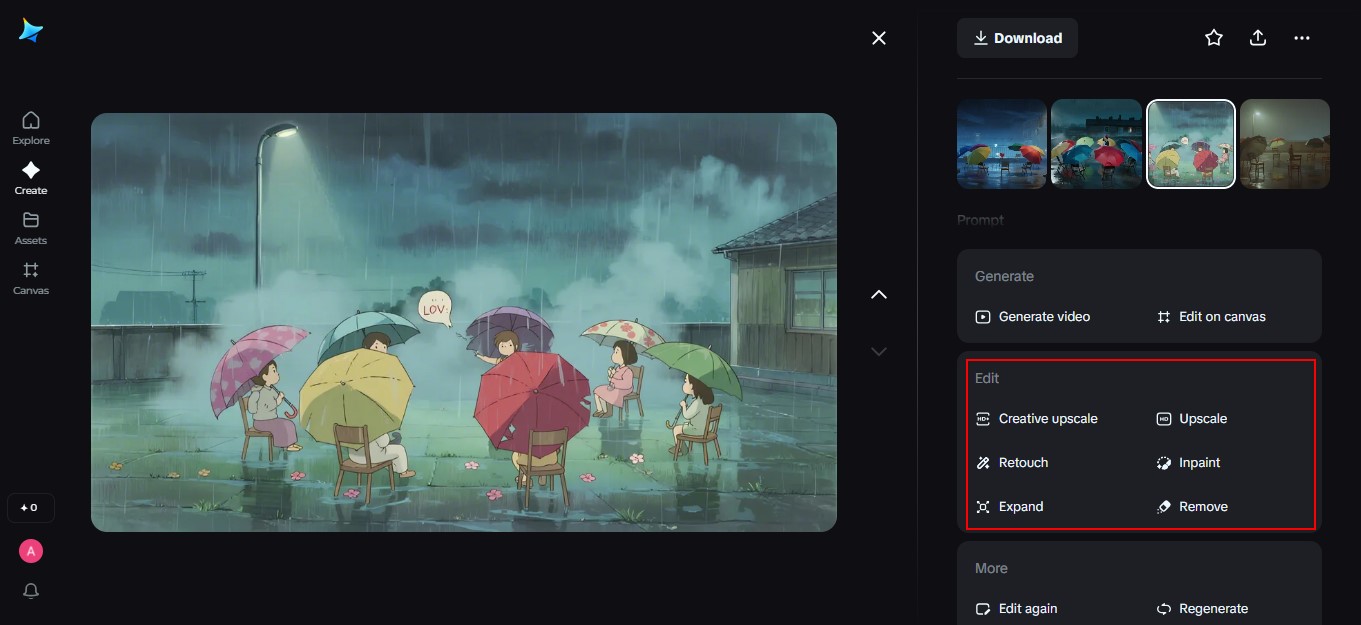Close the image preview with X

pyautogui.click(x=879, y=38)
